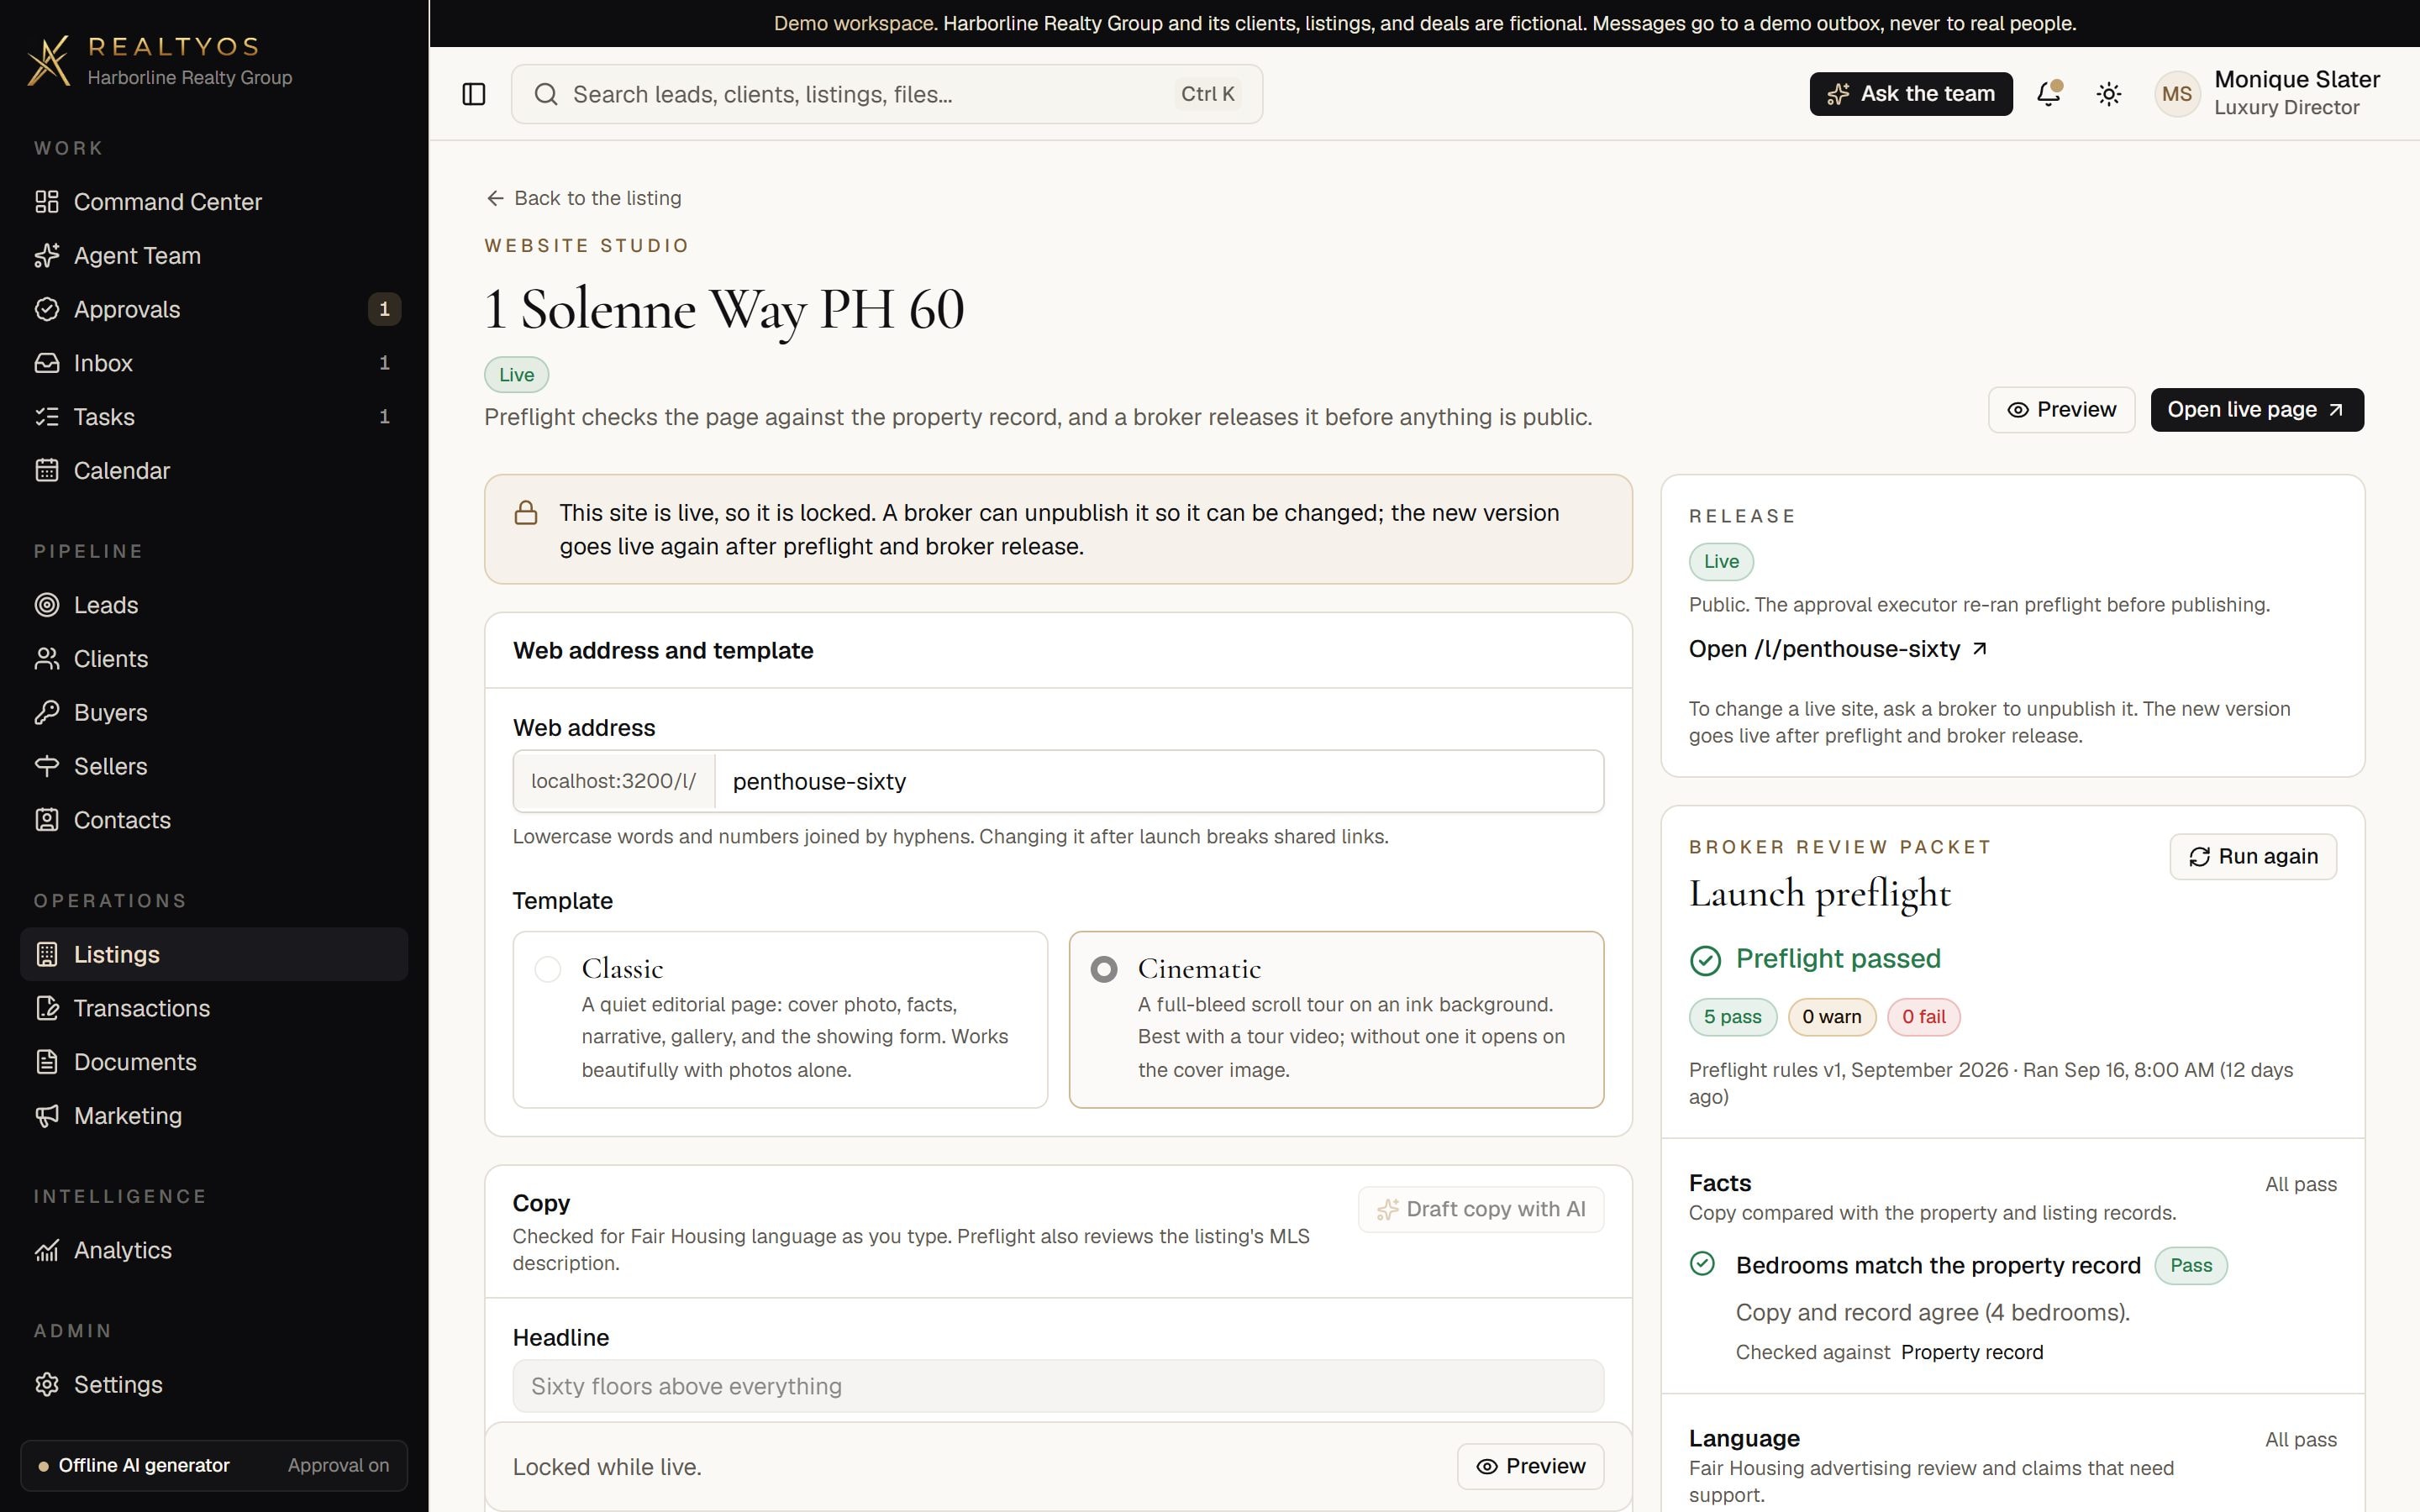Click Run again preflight button
2420x1512 pixels.
(x=2253, y=857)
